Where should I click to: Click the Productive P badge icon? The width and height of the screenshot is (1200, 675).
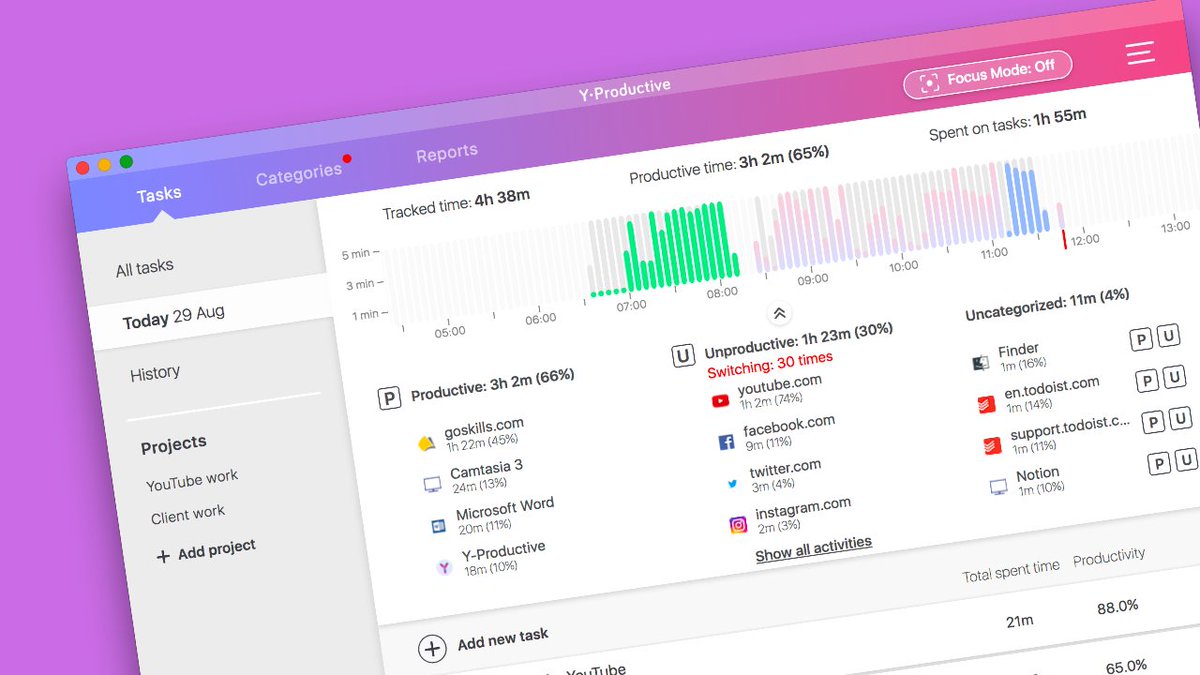click(388, 399)
